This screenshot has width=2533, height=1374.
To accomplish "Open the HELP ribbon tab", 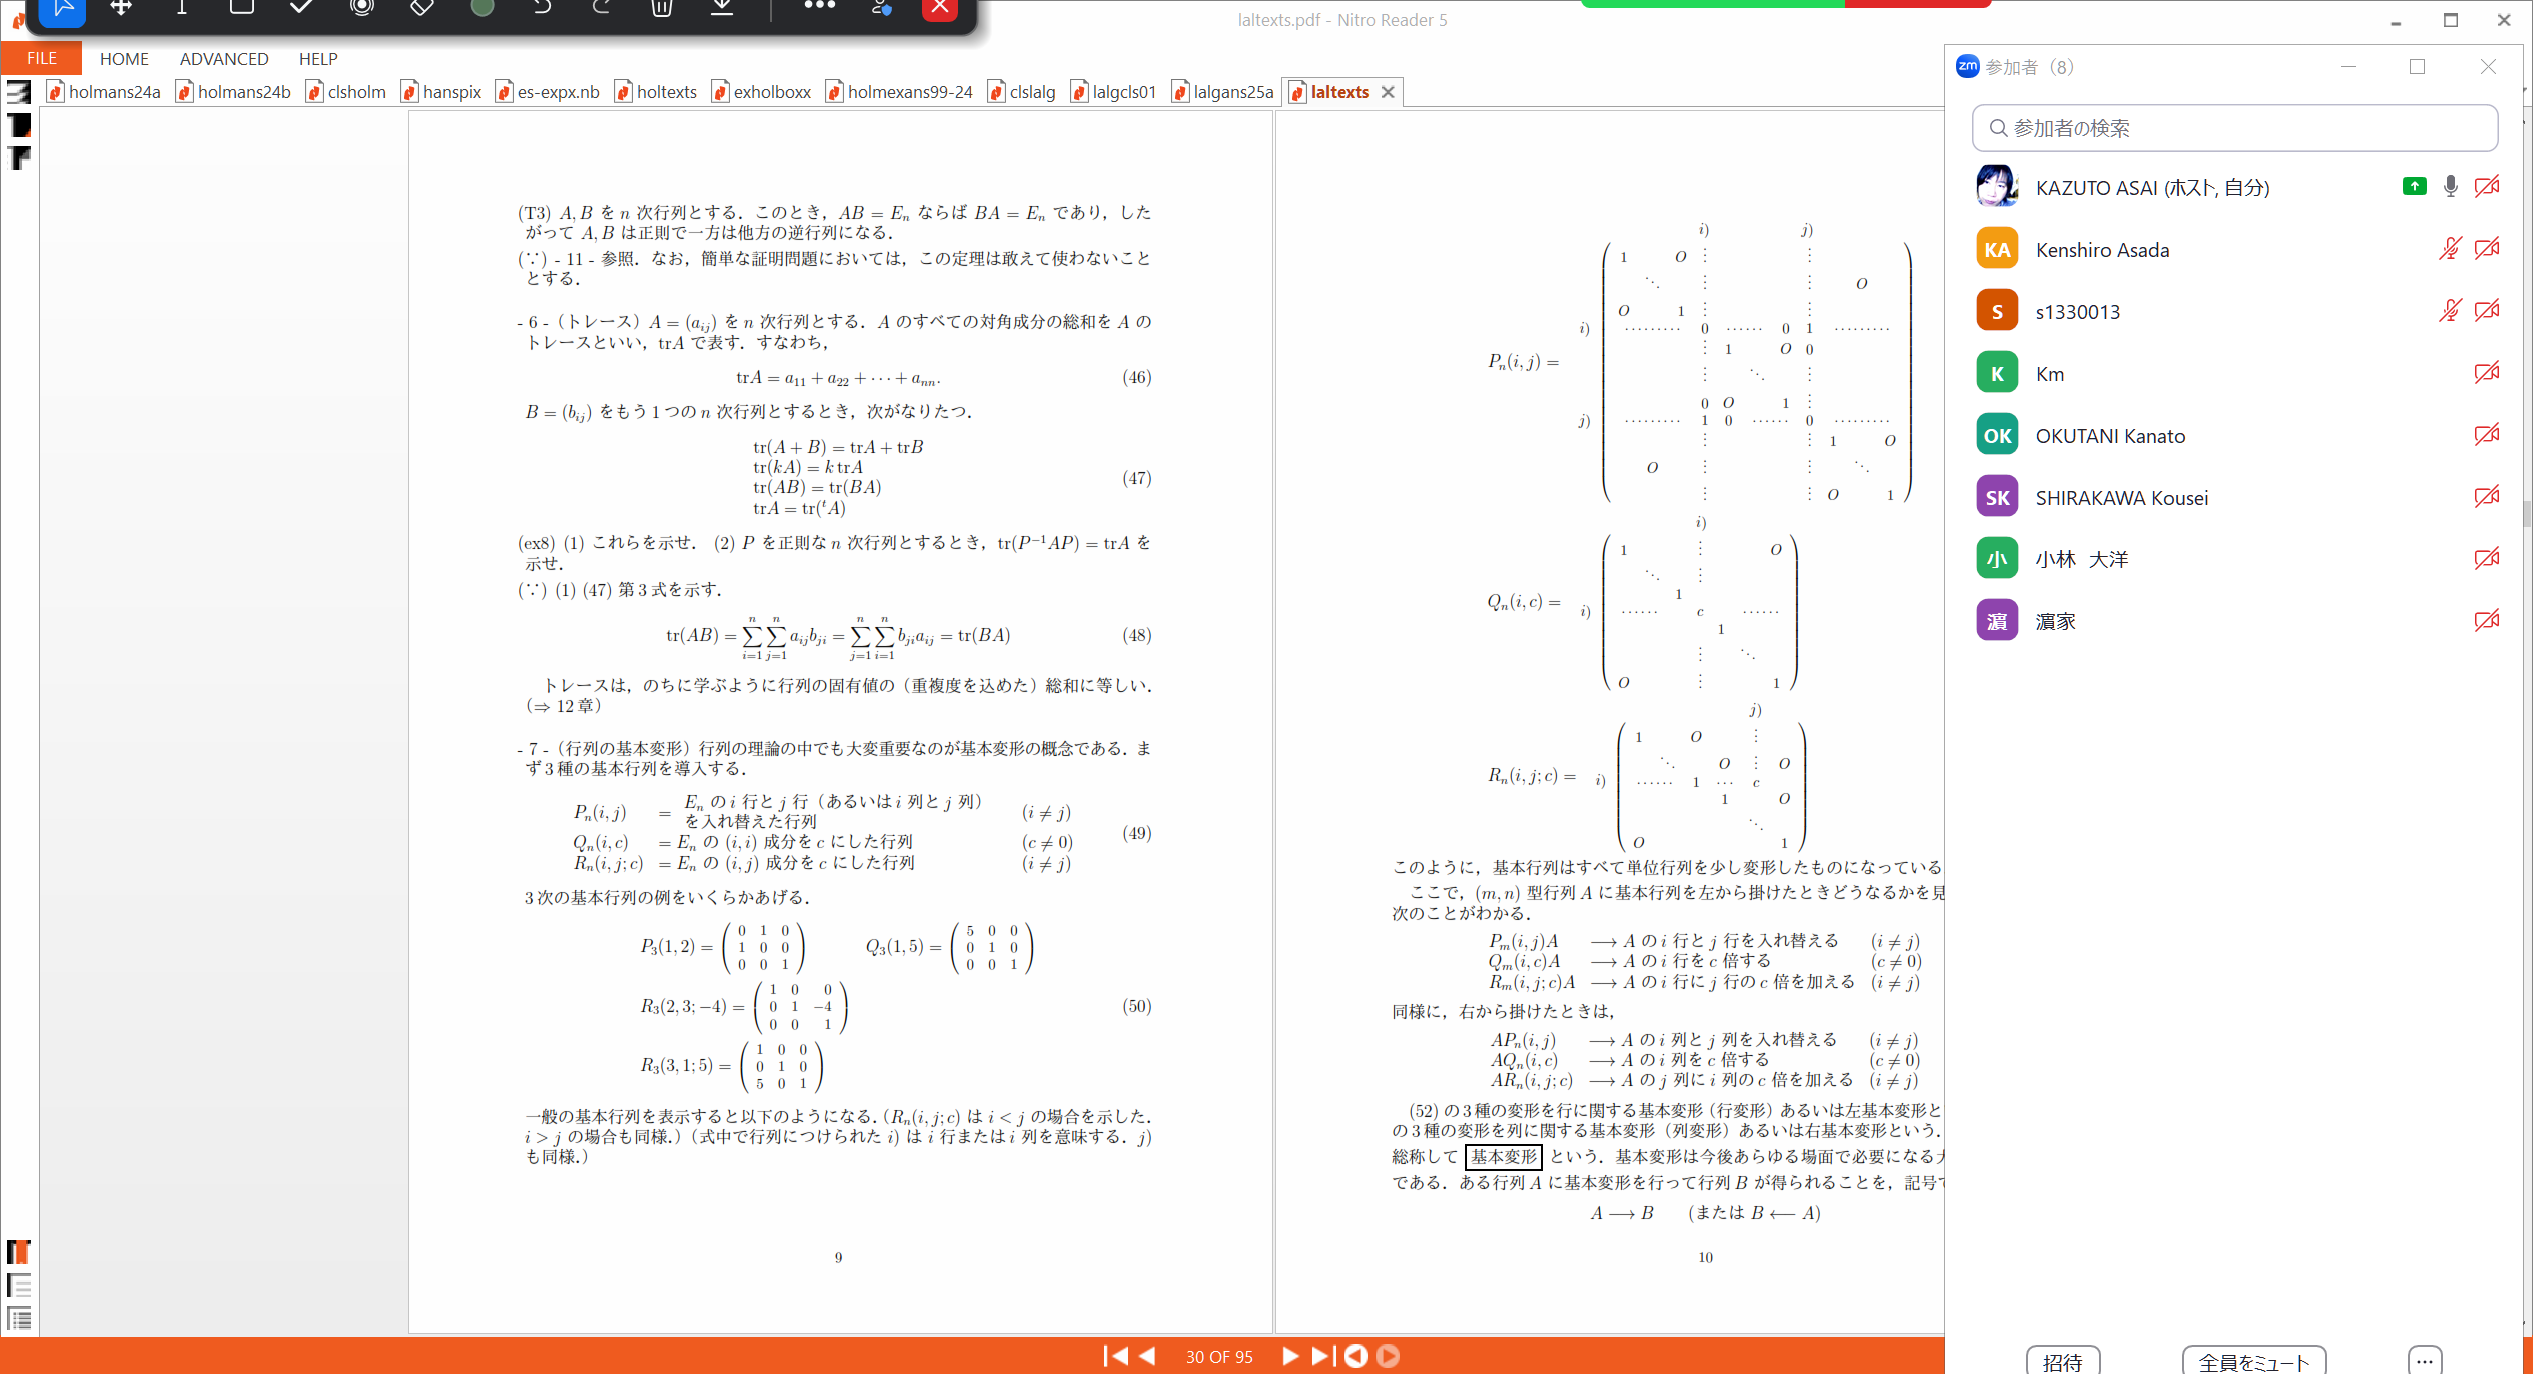I will 318,59.
